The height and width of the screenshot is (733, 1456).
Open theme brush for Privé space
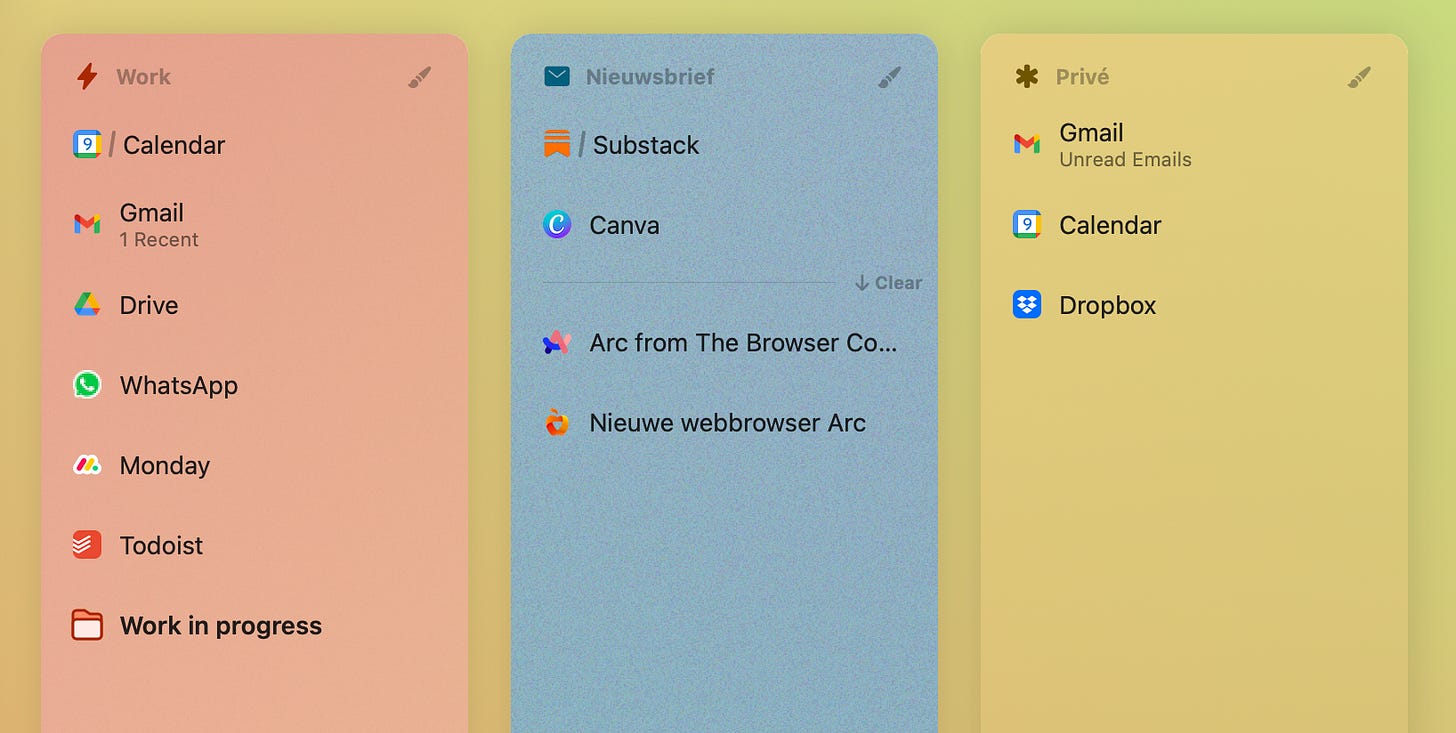click(x=1360, y=77)
